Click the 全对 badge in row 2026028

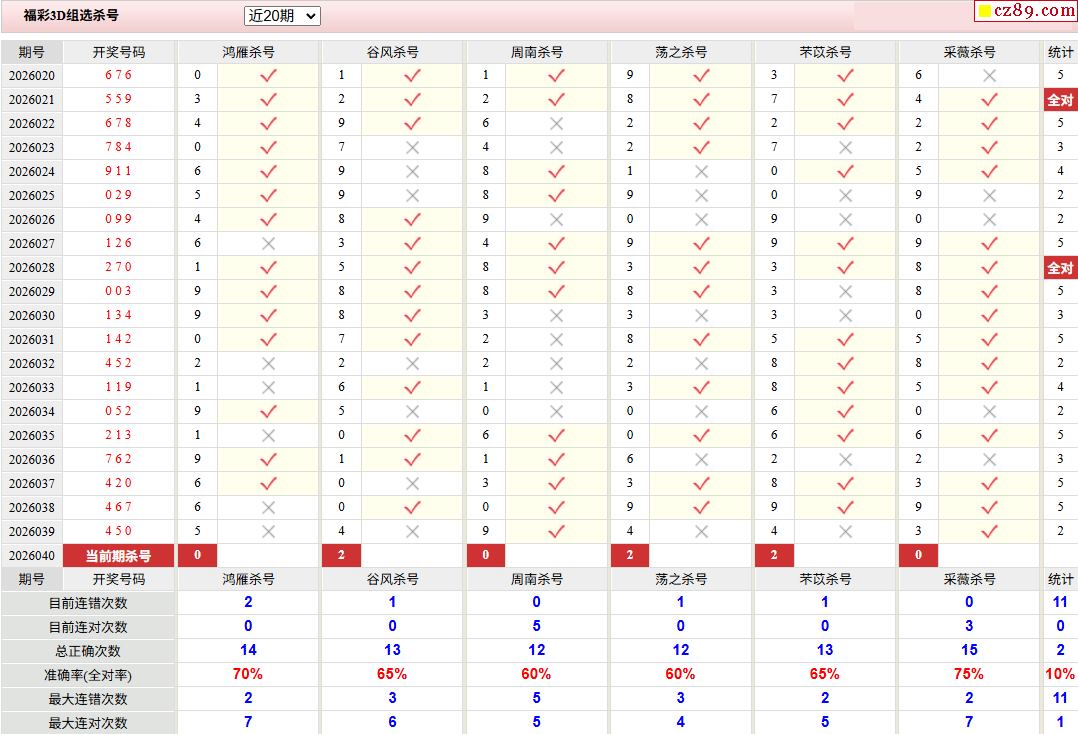coord(1060,268)
